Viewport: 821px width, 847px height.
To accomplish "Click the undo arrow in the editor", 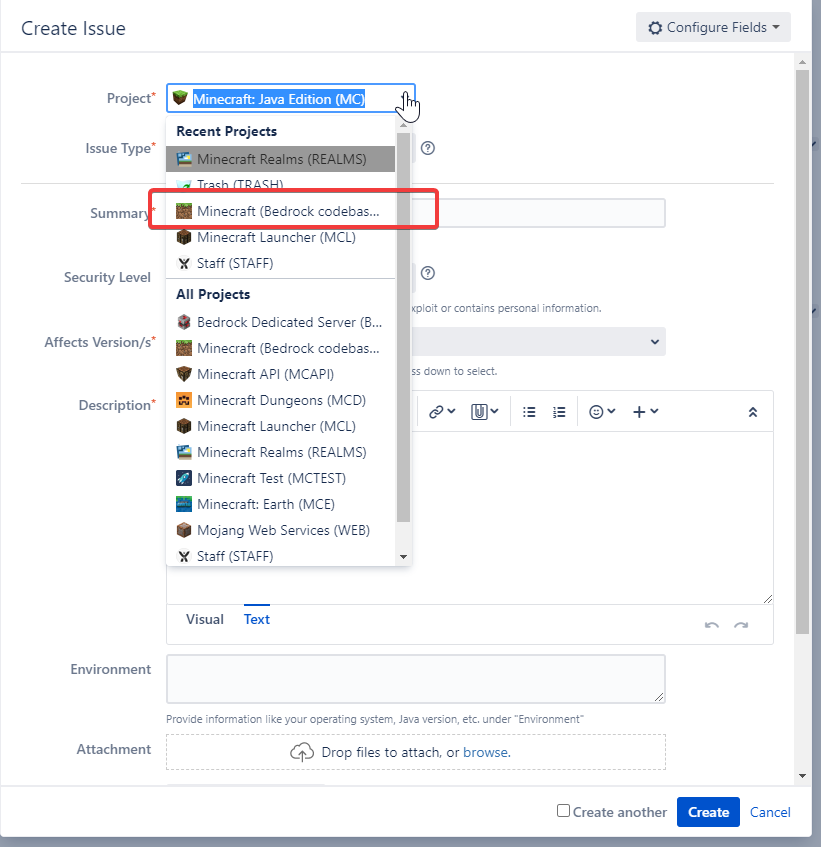I will (712, 626).
